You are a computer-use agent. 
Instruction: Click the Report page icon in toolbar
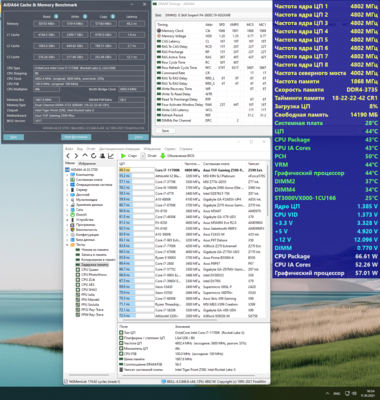pyautogui.click(x=143, y=156)
